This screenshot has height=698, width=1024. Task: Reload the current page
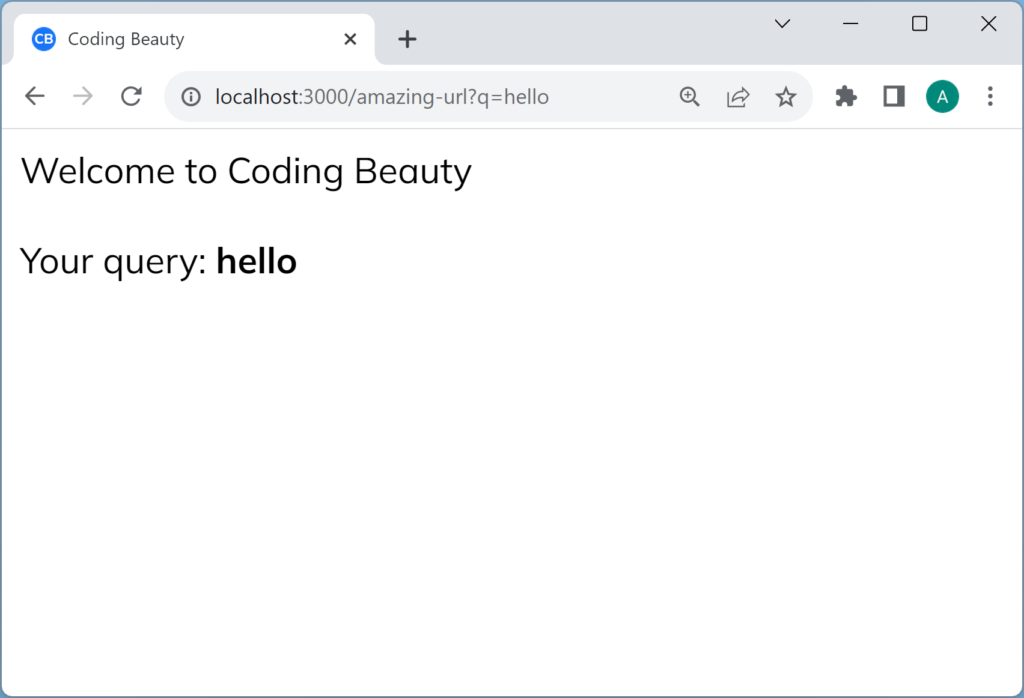coord(131,96)
